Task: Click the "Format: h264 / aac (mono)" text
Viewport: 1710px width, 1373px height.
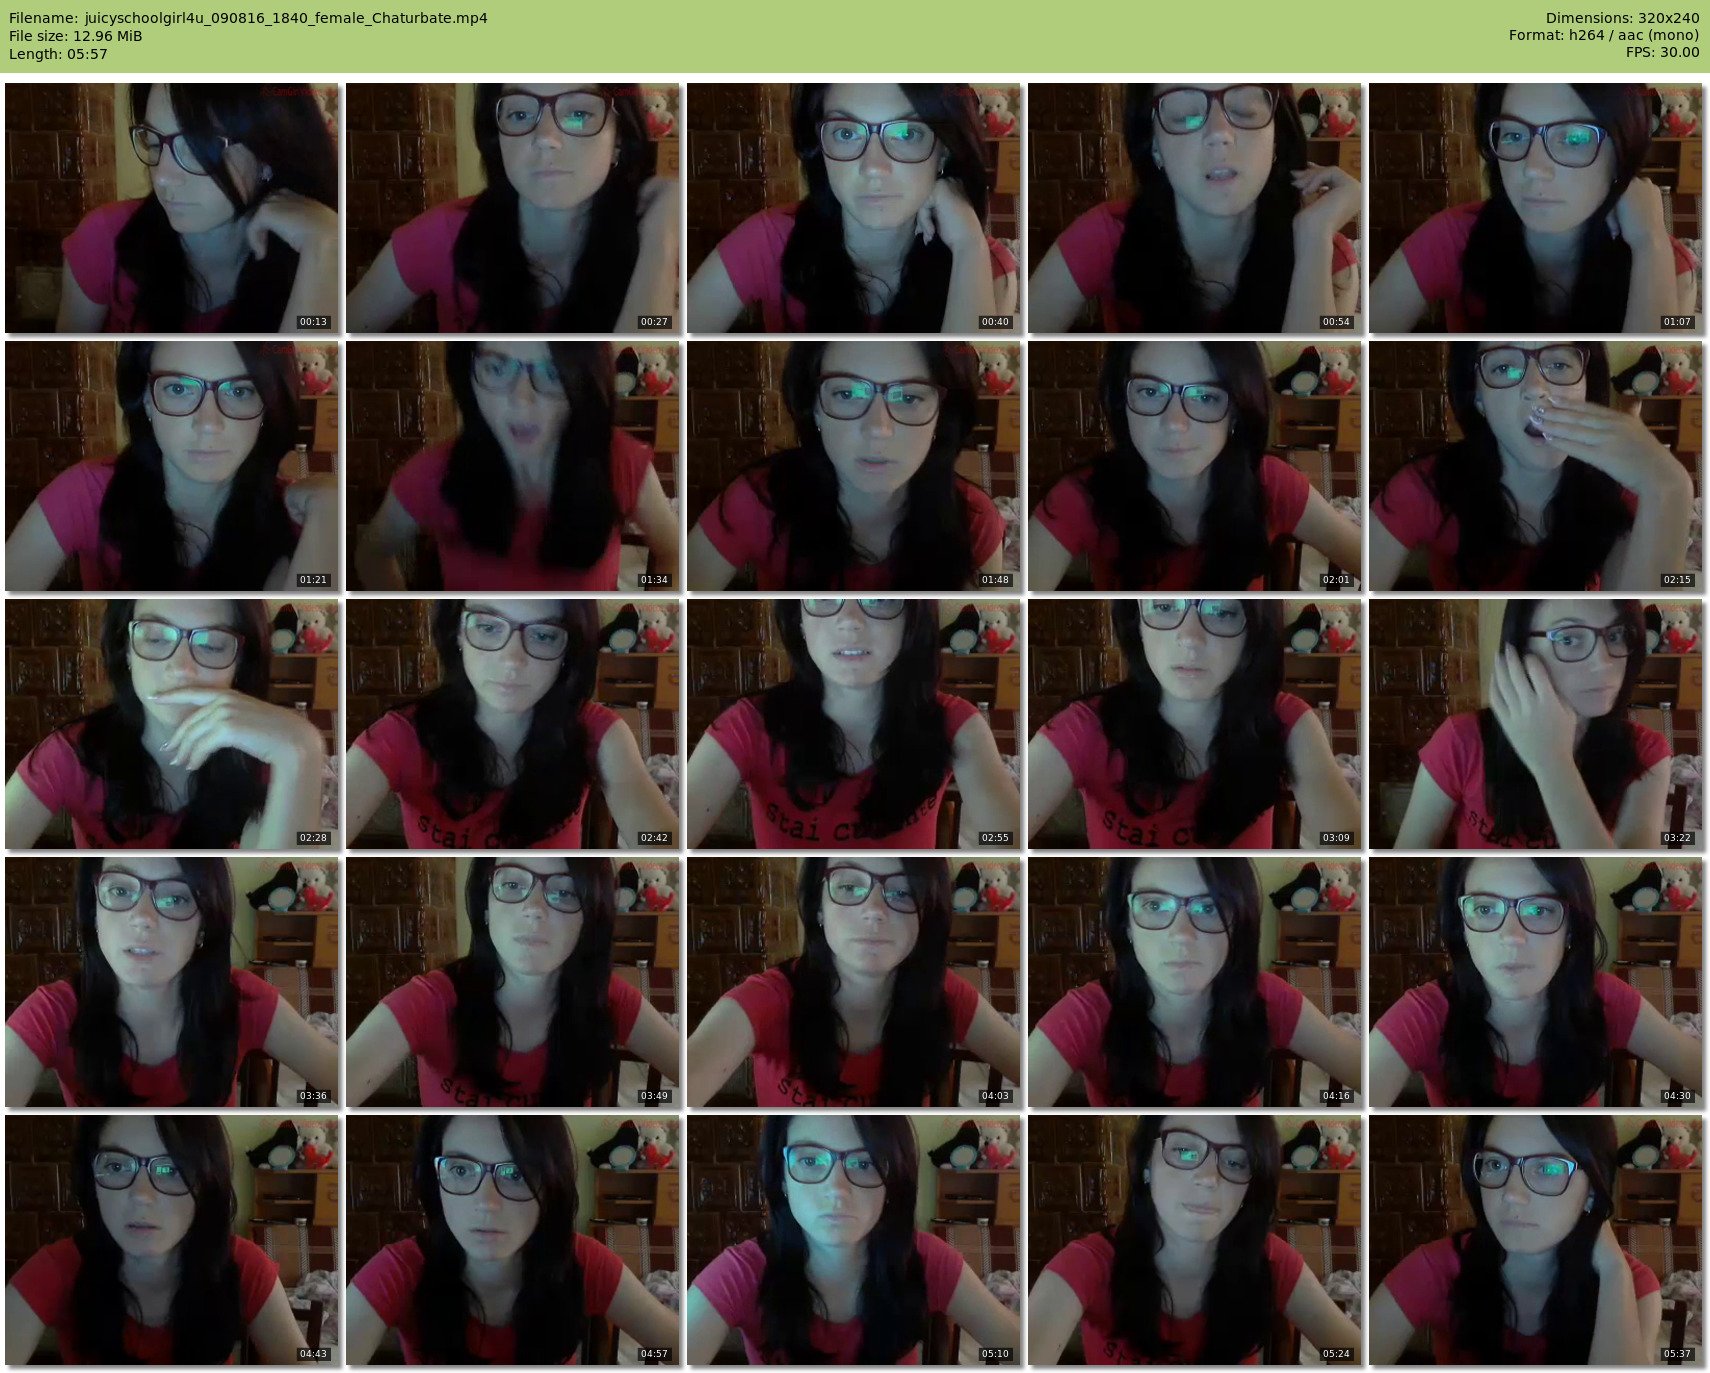Action: 1604,36
